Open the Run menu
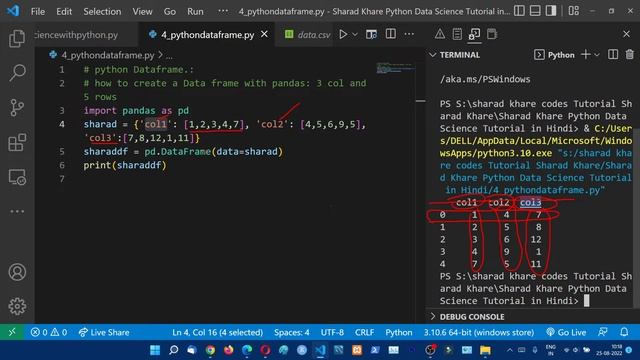The width and height of the screenshot is (640, 360). [x=195, y=11]
